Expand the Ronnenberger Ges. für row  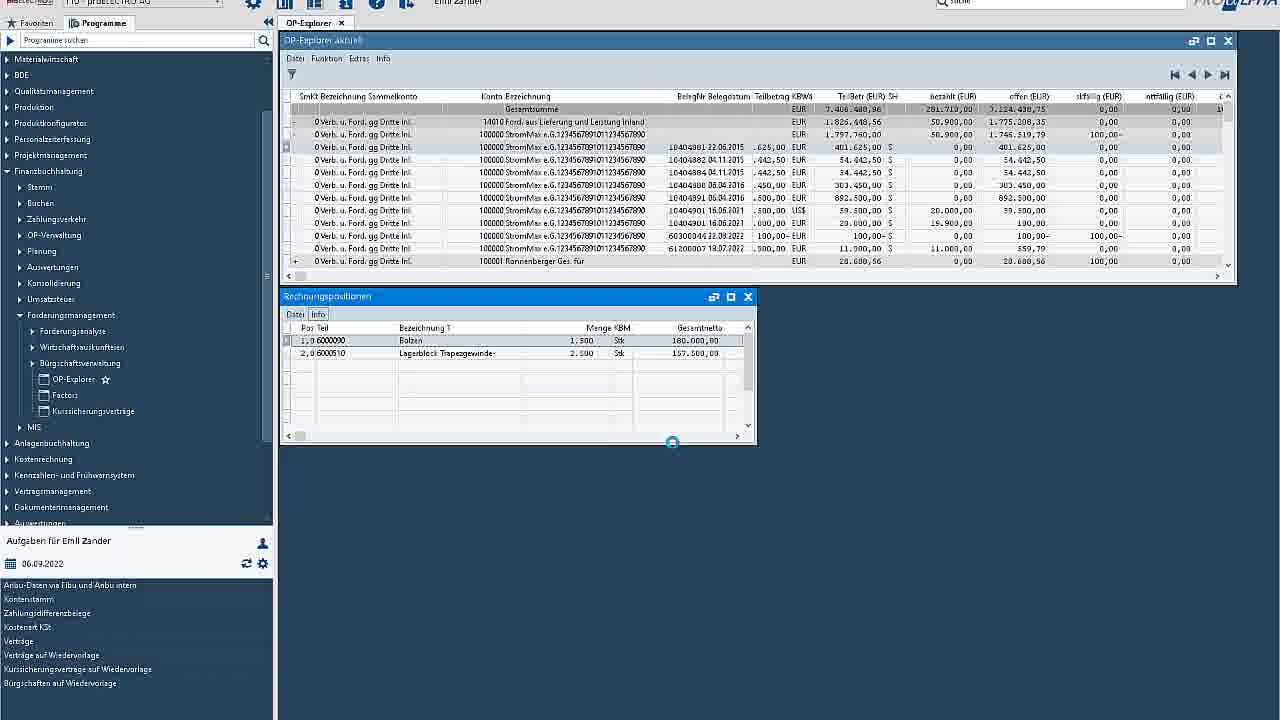(294, 261)
